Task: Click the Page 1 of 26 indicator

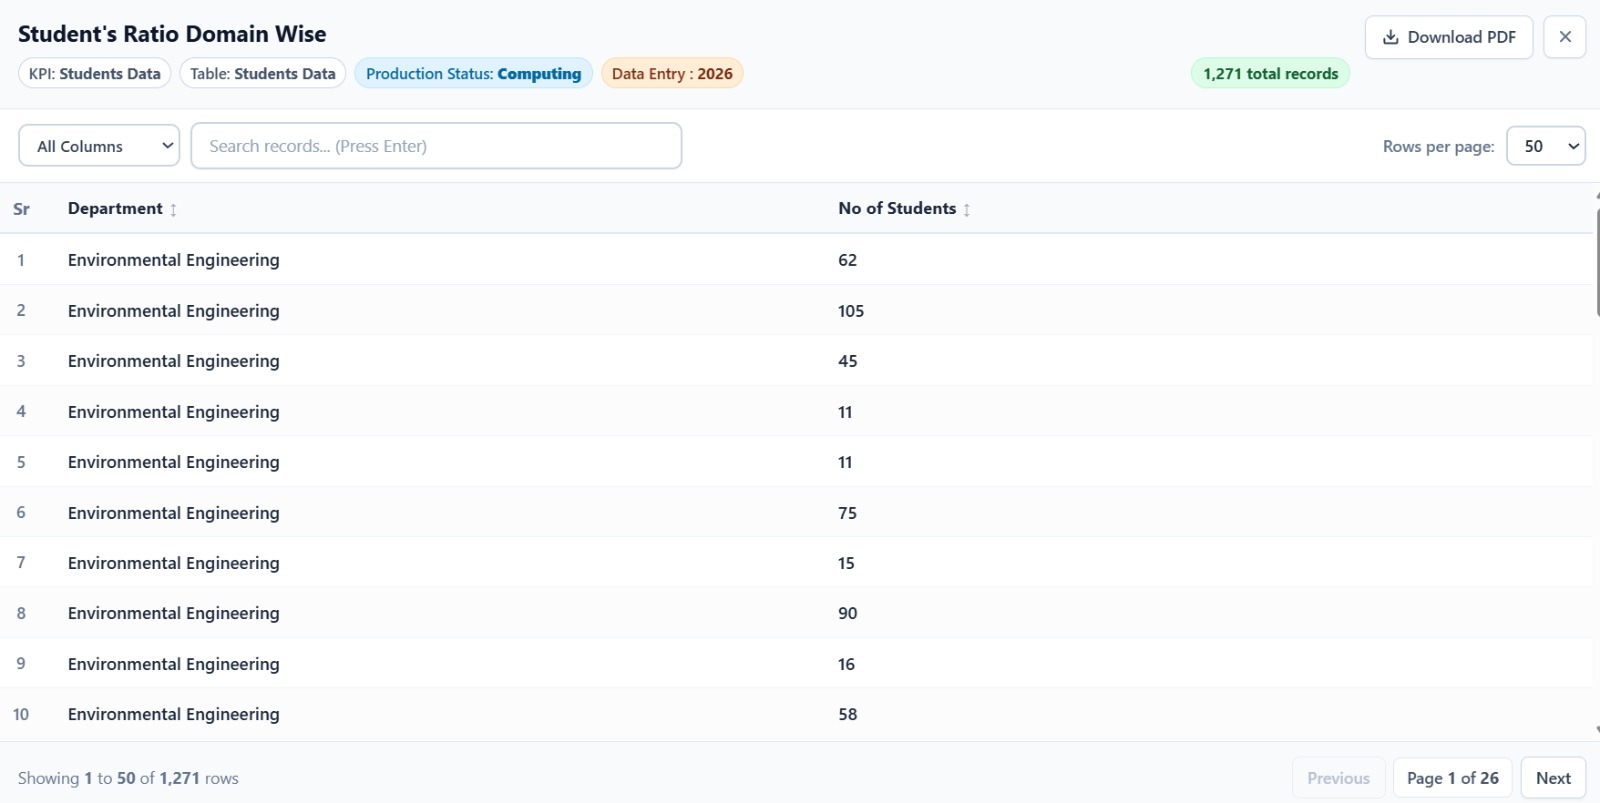Action: [1453, 778]
